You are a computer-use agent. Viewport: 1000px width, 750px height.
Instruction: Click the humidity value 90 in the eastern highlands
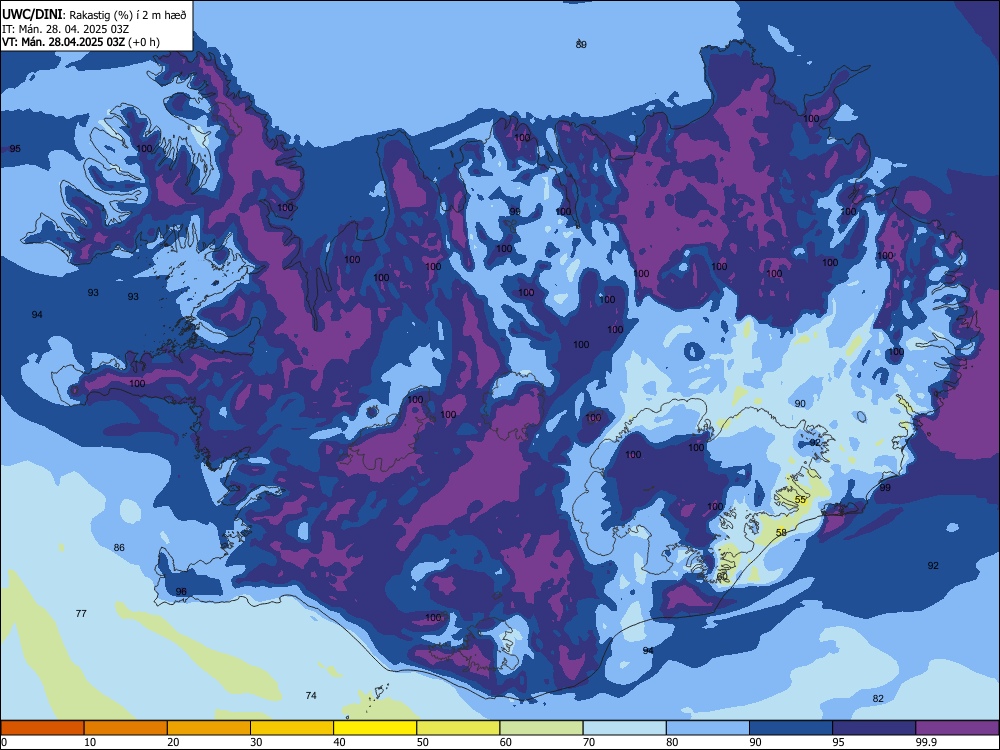tap(800, 403)
